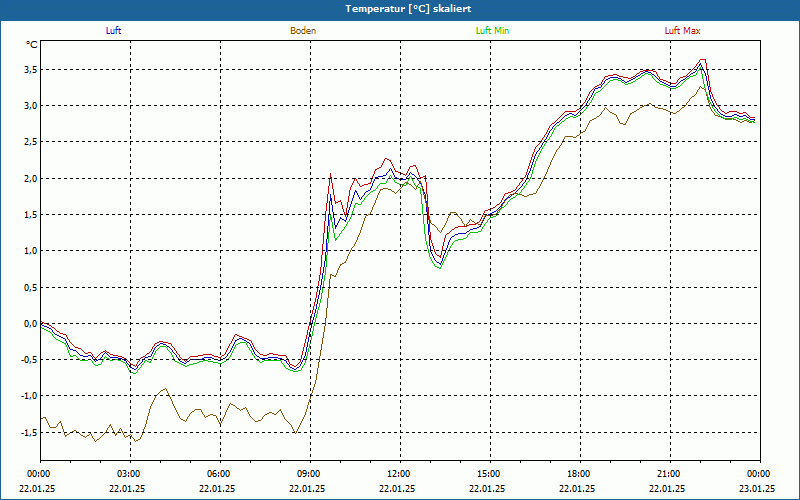This screenshot has width=800, height=500.
Task: Click the date label '23.01.25'
Action: 757,488
